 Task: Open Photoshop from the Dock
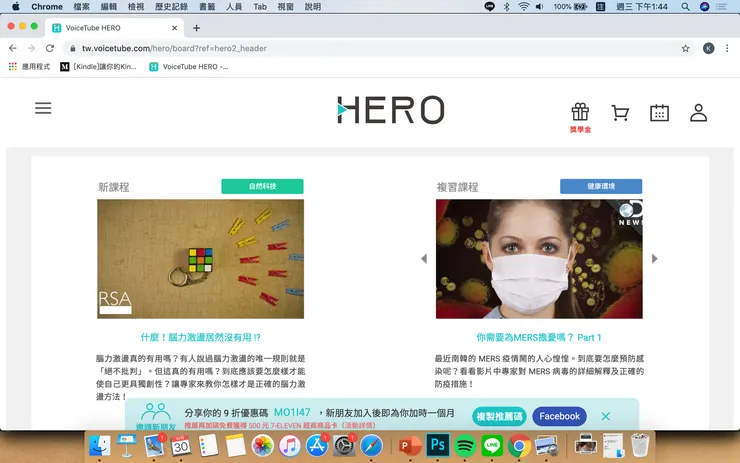(x=437, y=445)
